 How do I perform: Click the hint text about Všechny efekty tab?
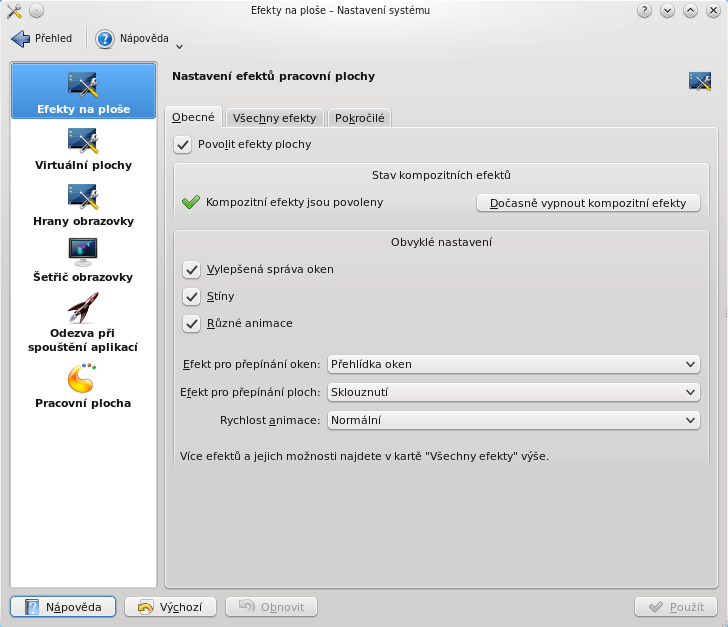pyautogui.click(x=364, y=457)
